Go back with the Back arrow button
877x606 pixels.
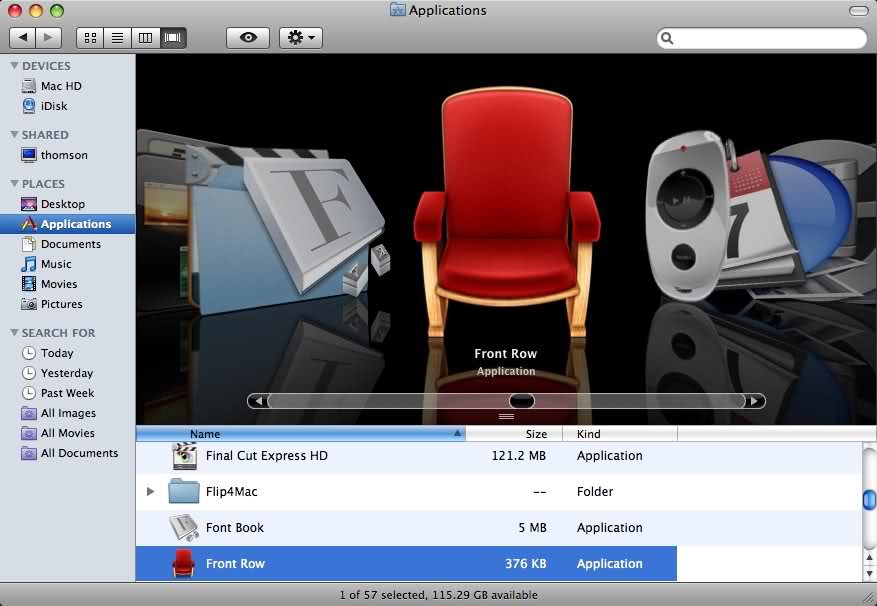pyautogui.click(x=23, y=37)
